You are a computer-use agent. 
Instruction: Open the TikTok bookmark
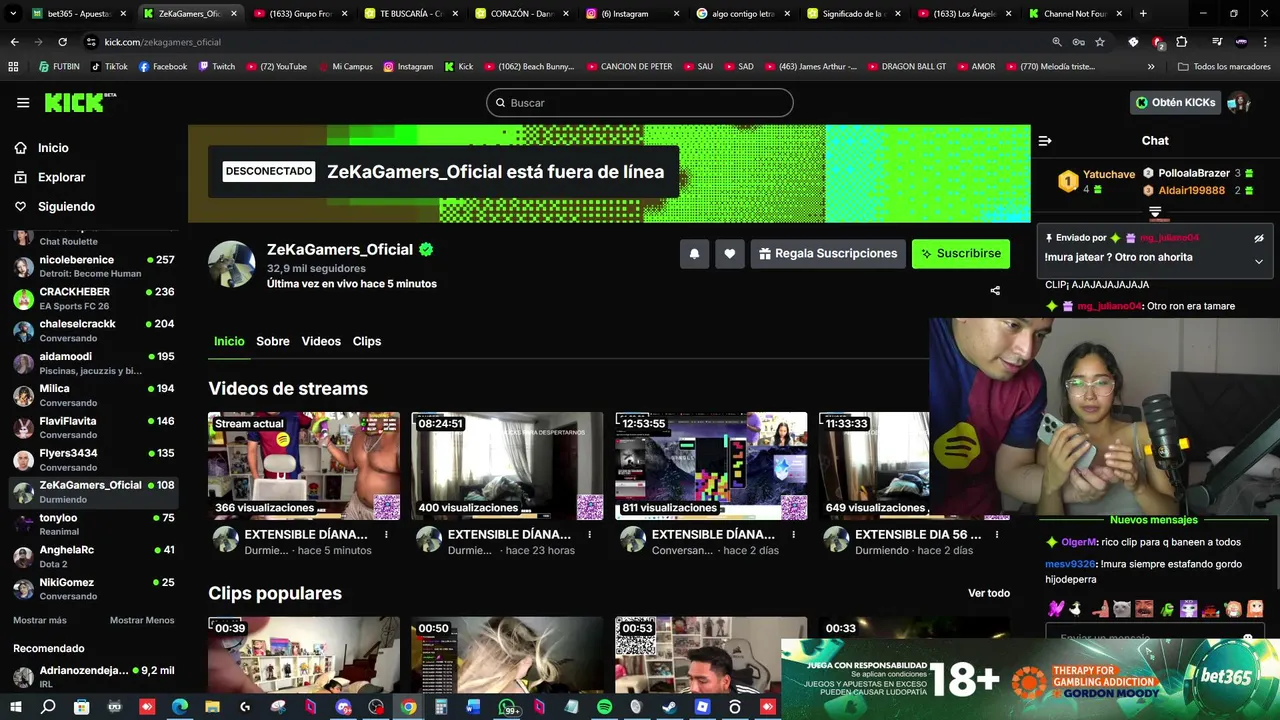click(x=109, y=67)
